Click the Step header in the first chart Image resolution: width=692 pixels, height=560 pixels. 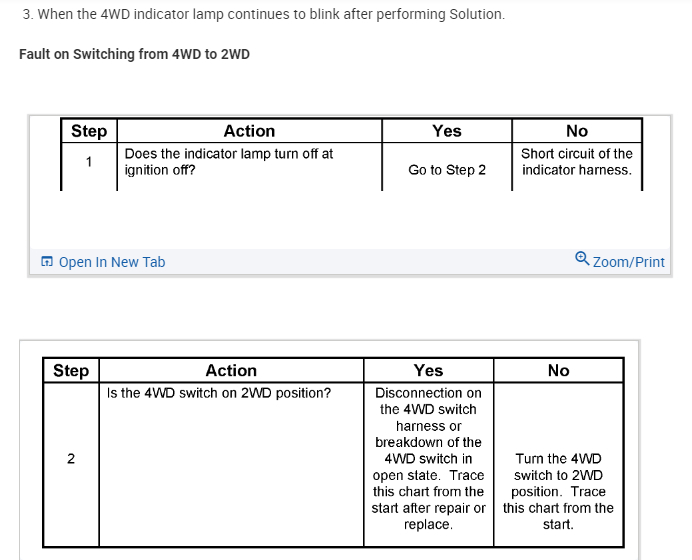pos(89,131)
